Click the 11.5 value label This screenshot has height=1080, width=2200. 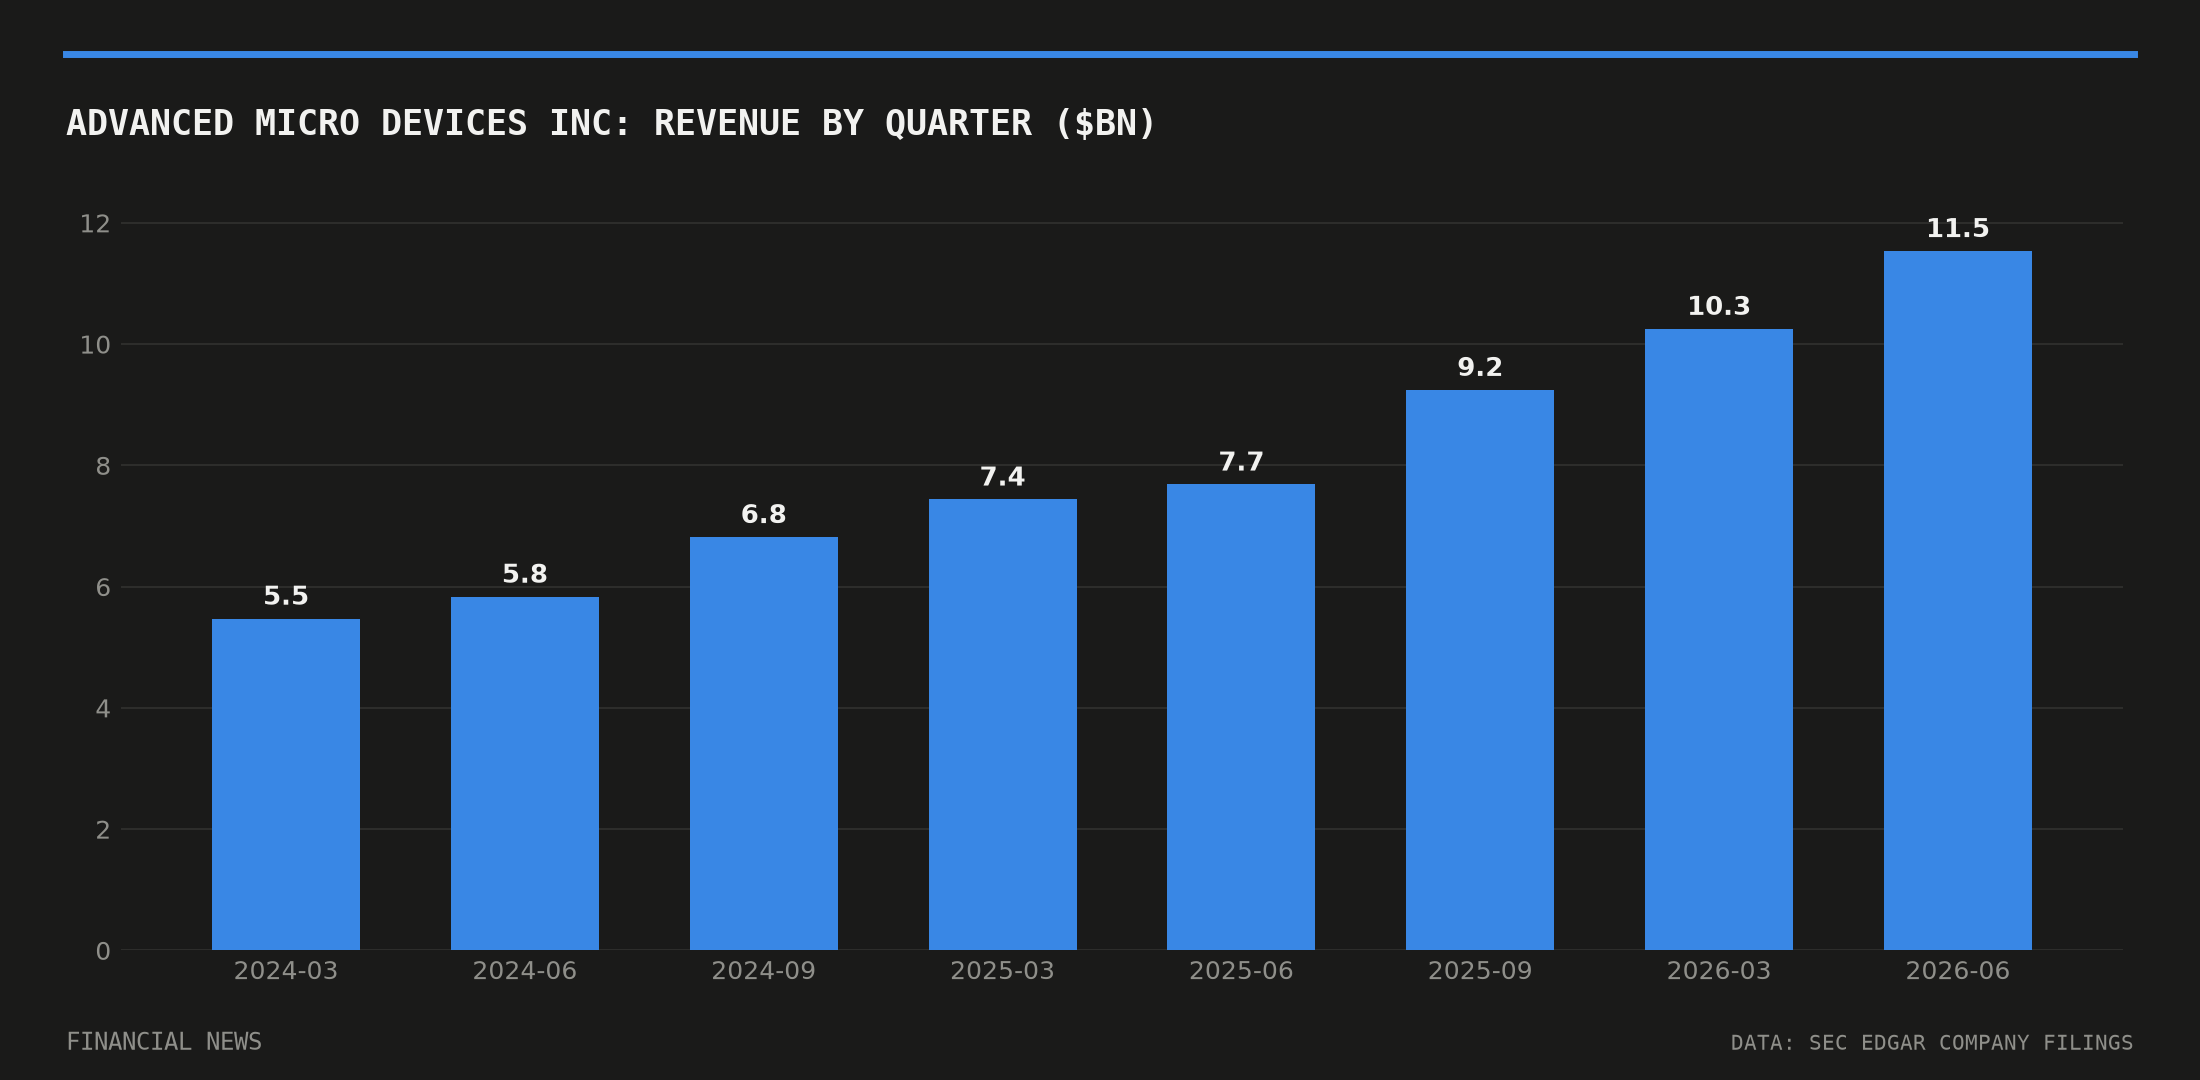(x=1958, y=228)
